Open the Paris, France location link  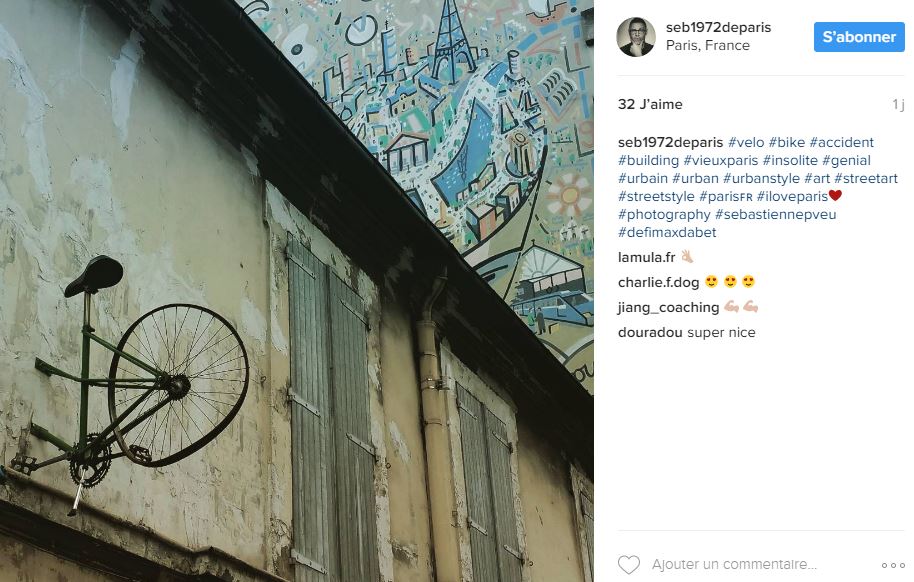coord(708,45)
